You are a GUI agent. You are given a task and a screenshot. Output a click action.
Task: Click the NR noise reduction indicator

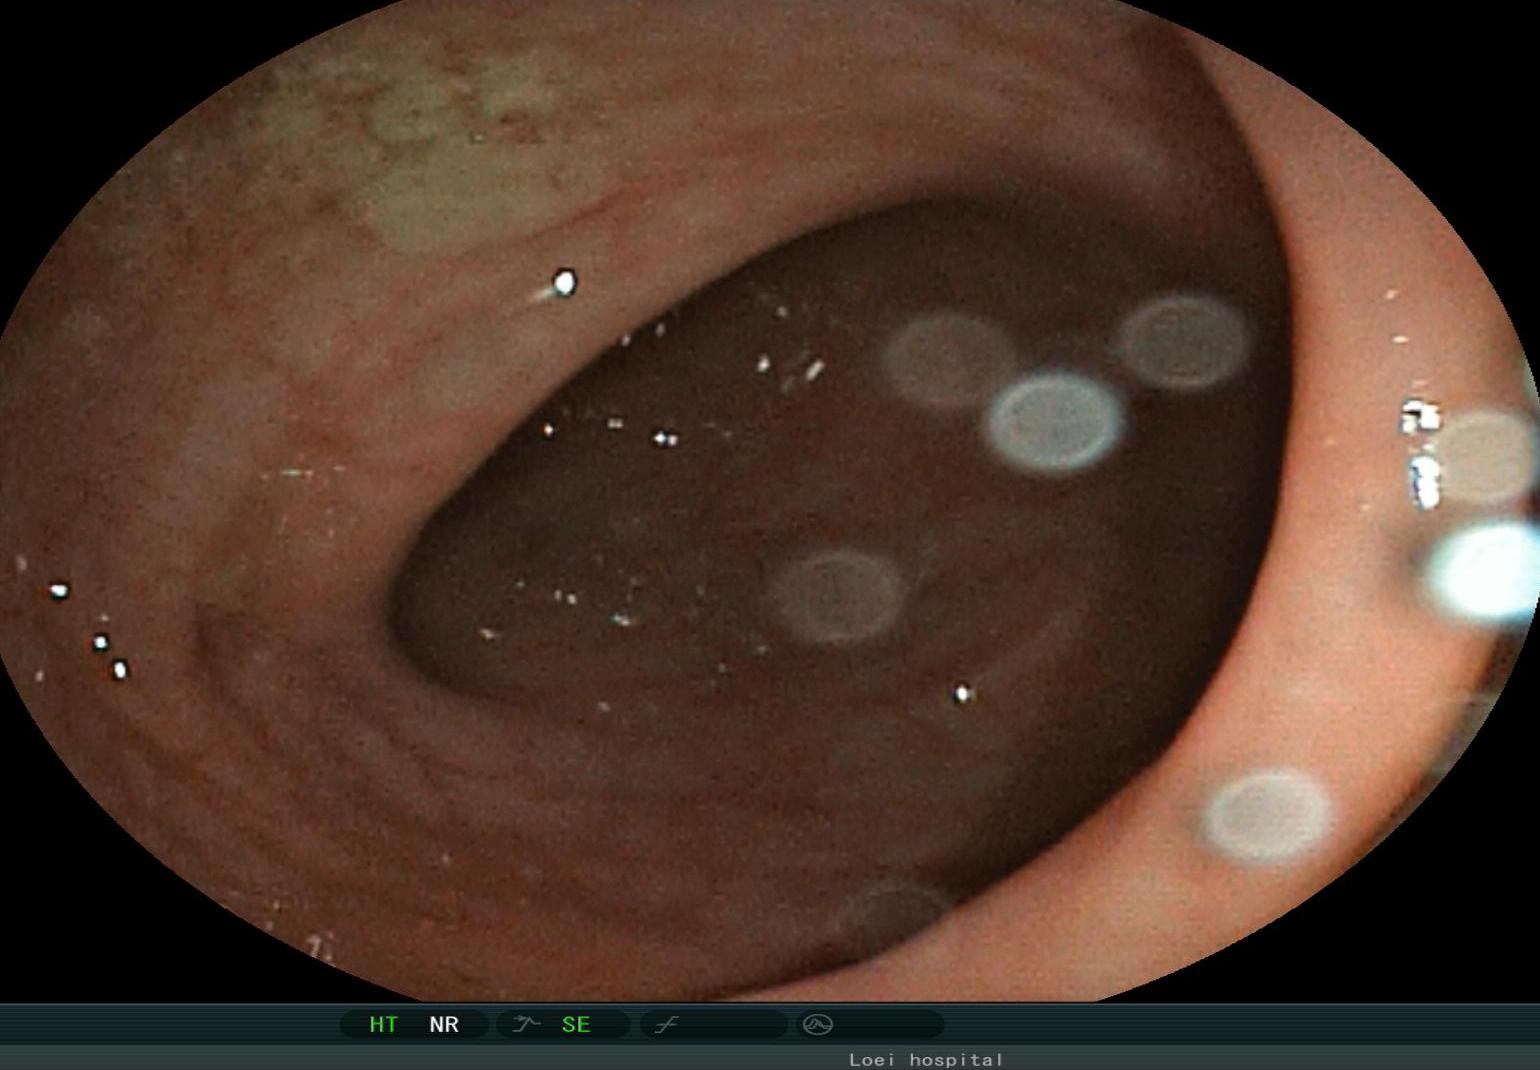444,1025
